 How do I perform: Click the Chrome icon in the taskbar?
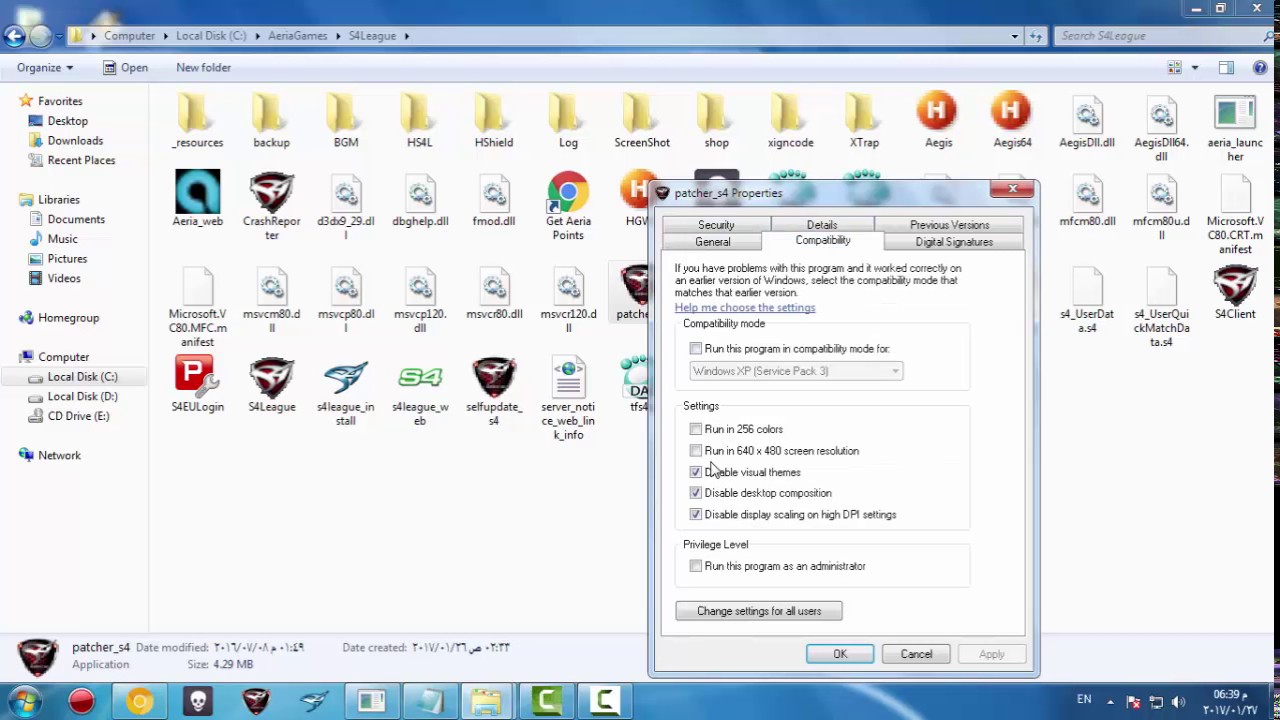click(x=139, y=701)
